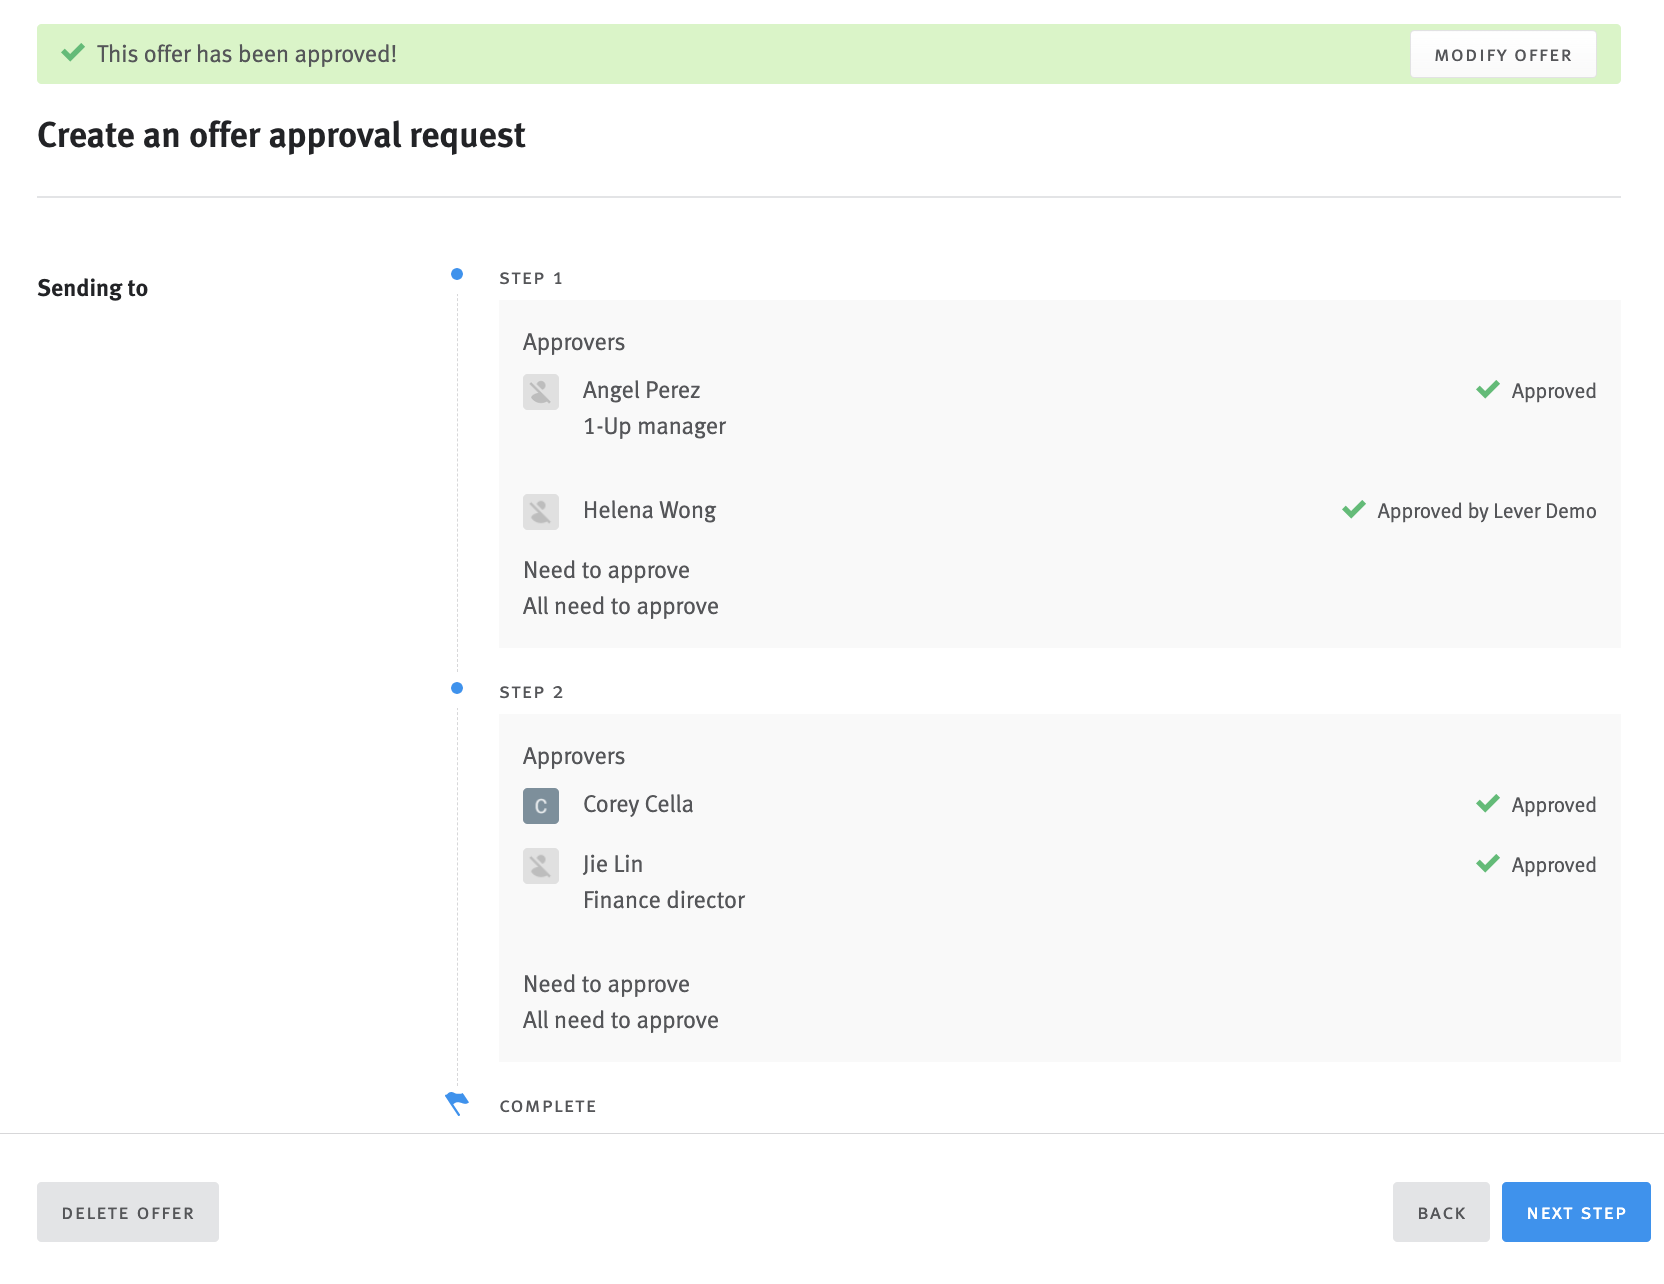Select the Step 2 blue timeline dot
This screenshot has width=1664, height=1284.
(x=457, y=687)
